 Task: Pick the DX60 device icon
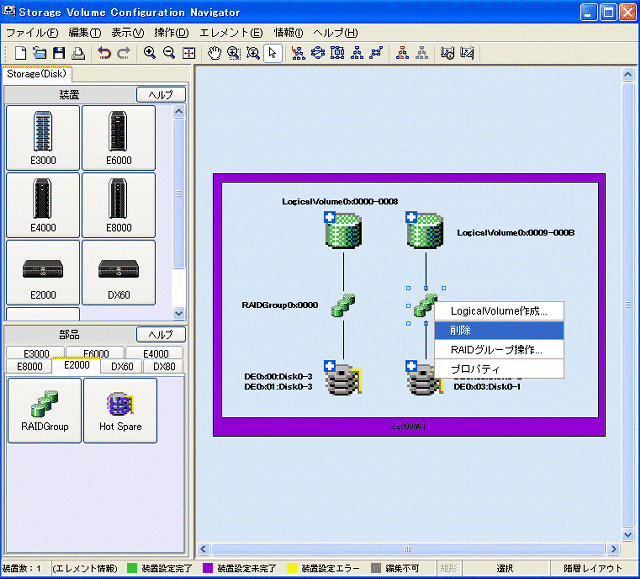coord(118,274)
